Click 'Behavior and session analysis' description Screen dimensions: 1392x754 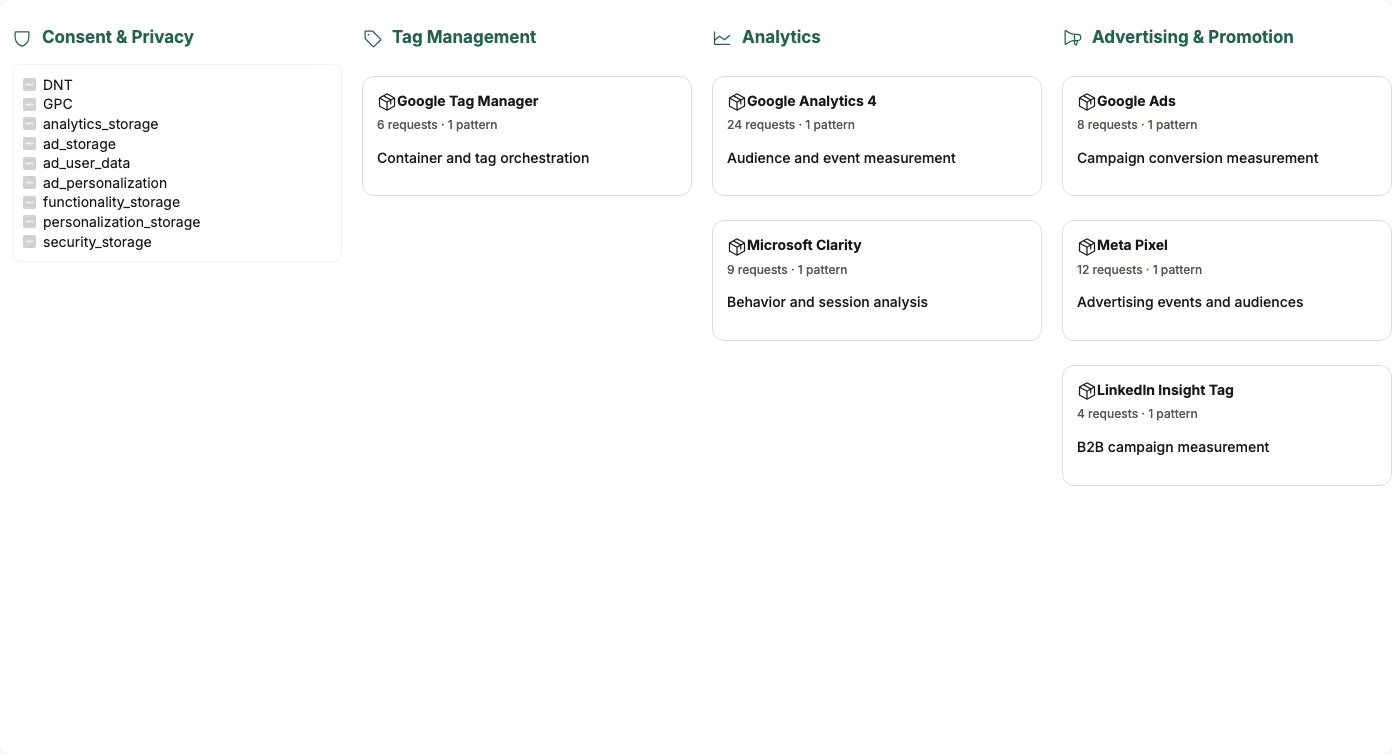click(827, 302)
